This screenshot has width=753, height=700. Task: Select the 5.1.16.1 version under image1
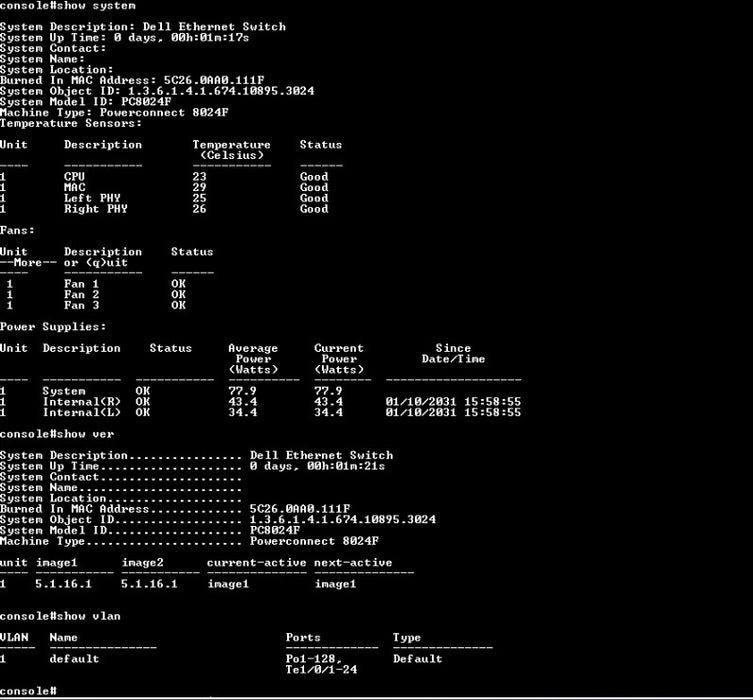[63, 584]
